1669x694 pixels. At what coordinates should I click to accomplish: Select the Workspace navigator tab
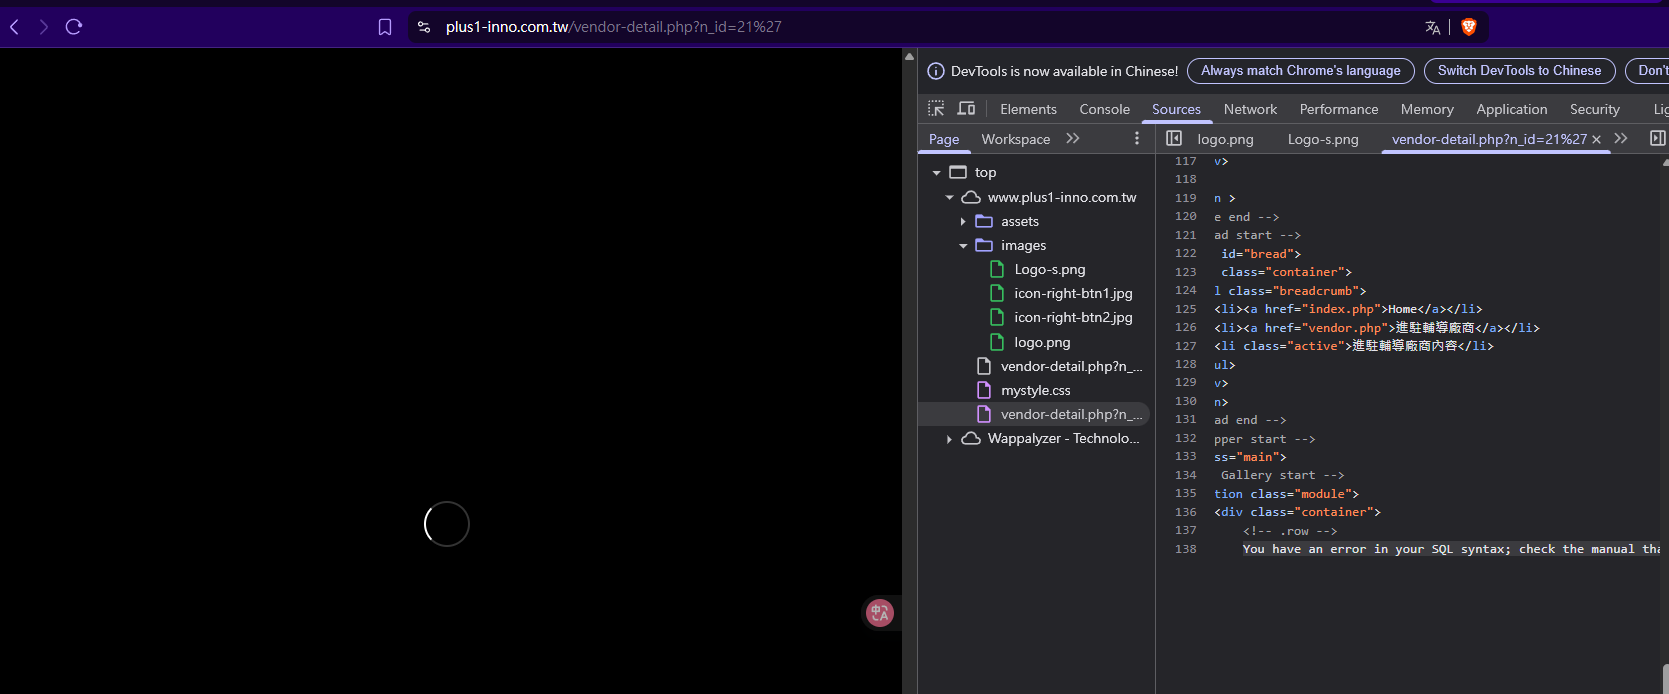tap(1015, 139)
